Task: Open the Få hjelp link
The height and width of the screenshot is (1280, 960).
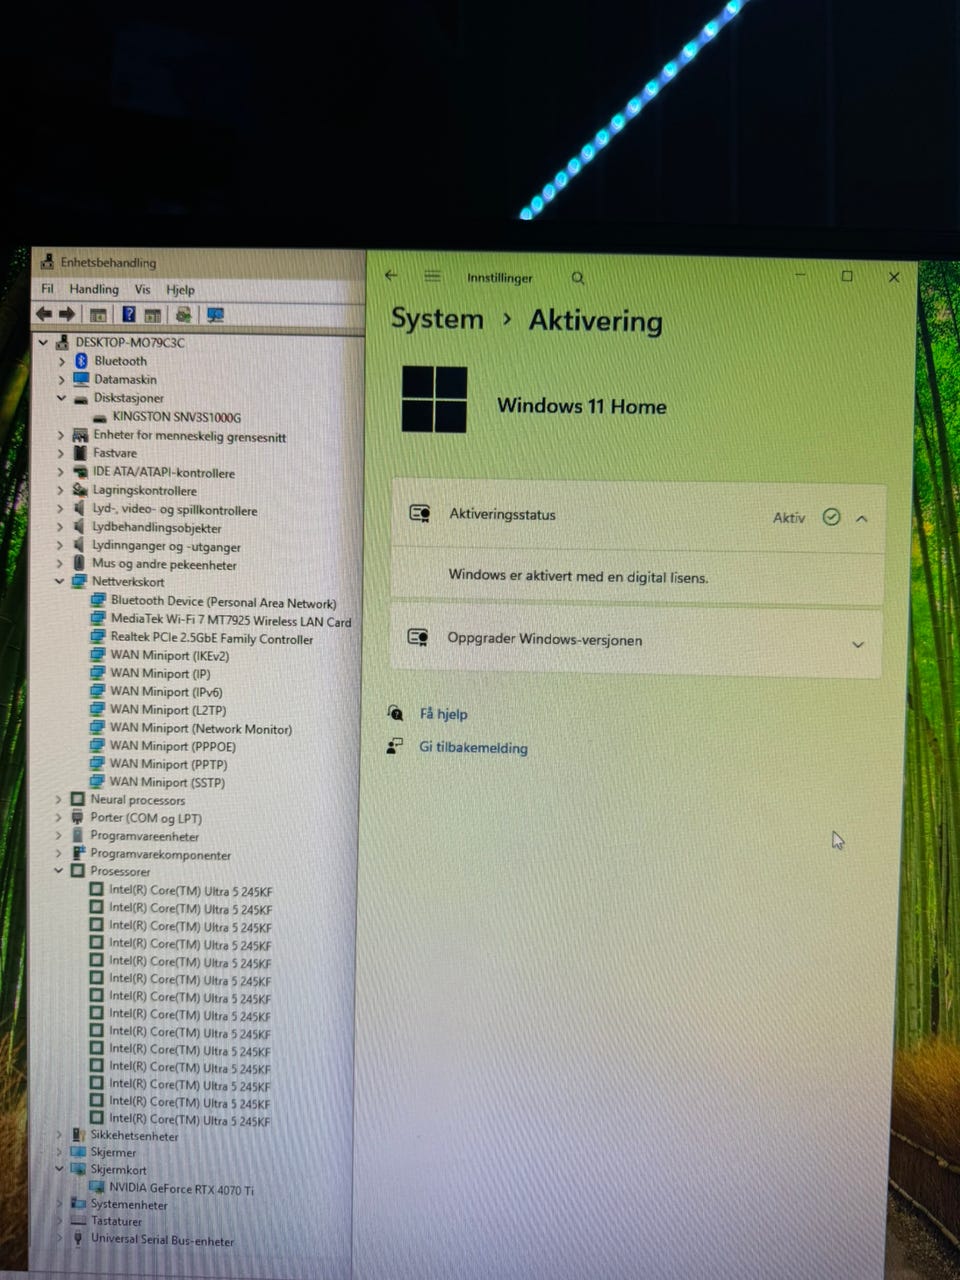Action: point(443,714)
